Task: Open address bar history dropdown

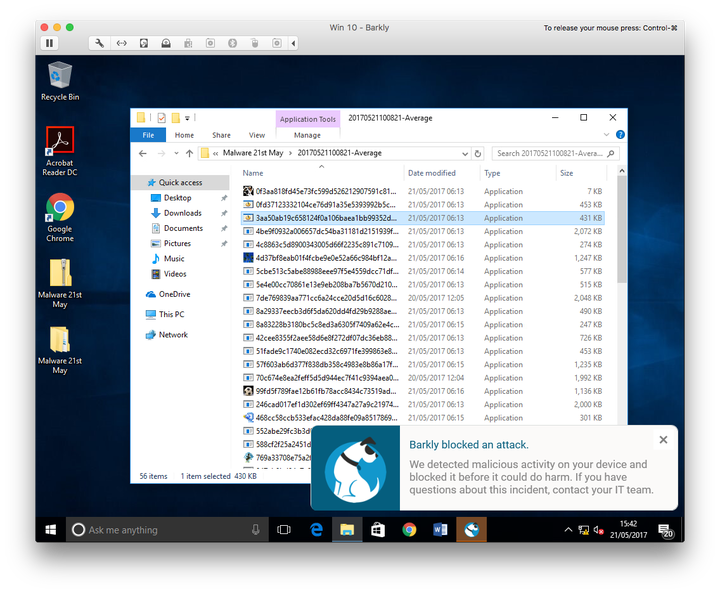Action: pyautogui.click(x=465, y=153)
